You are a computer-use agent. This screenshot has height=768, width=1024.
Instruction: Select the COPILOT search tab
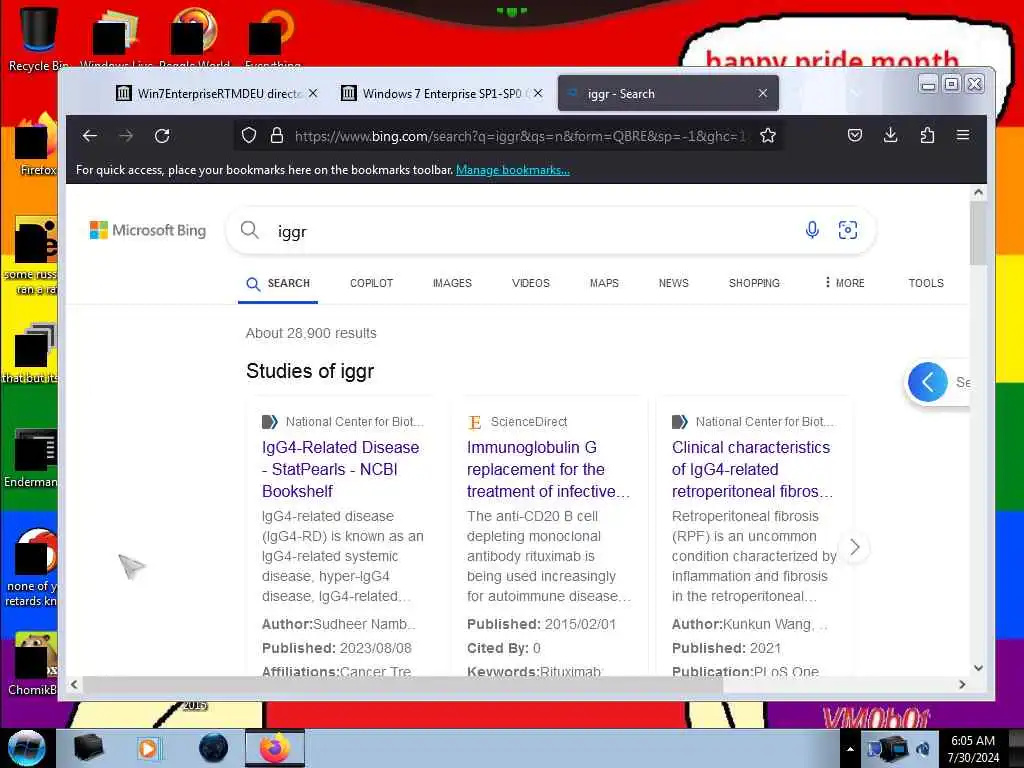click(x=371, y=283)
